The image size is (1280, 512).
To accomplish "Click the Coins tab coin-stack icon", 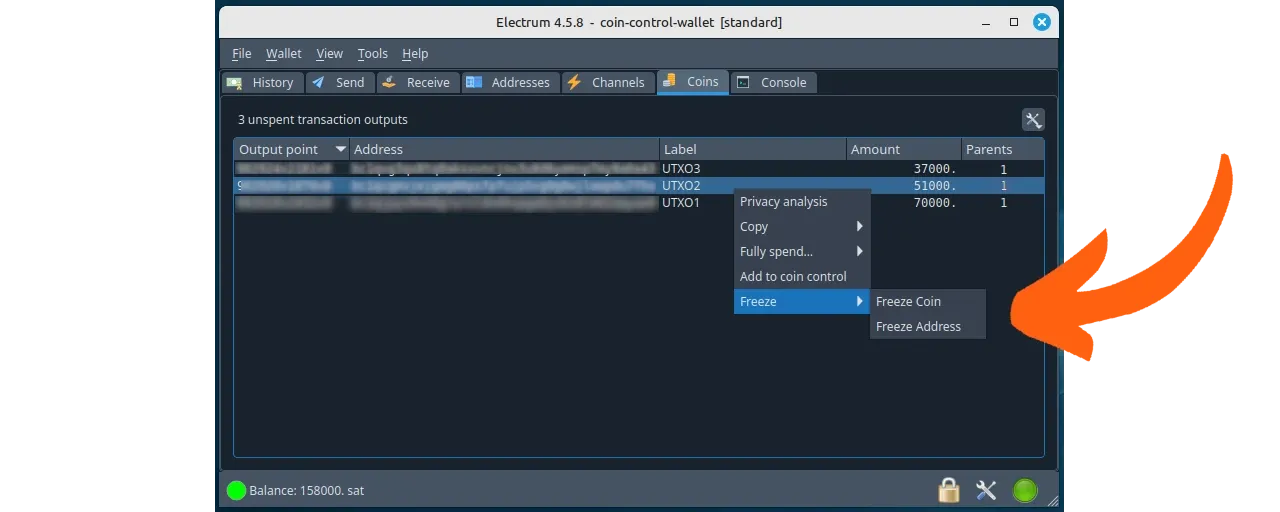I will 669,81.
